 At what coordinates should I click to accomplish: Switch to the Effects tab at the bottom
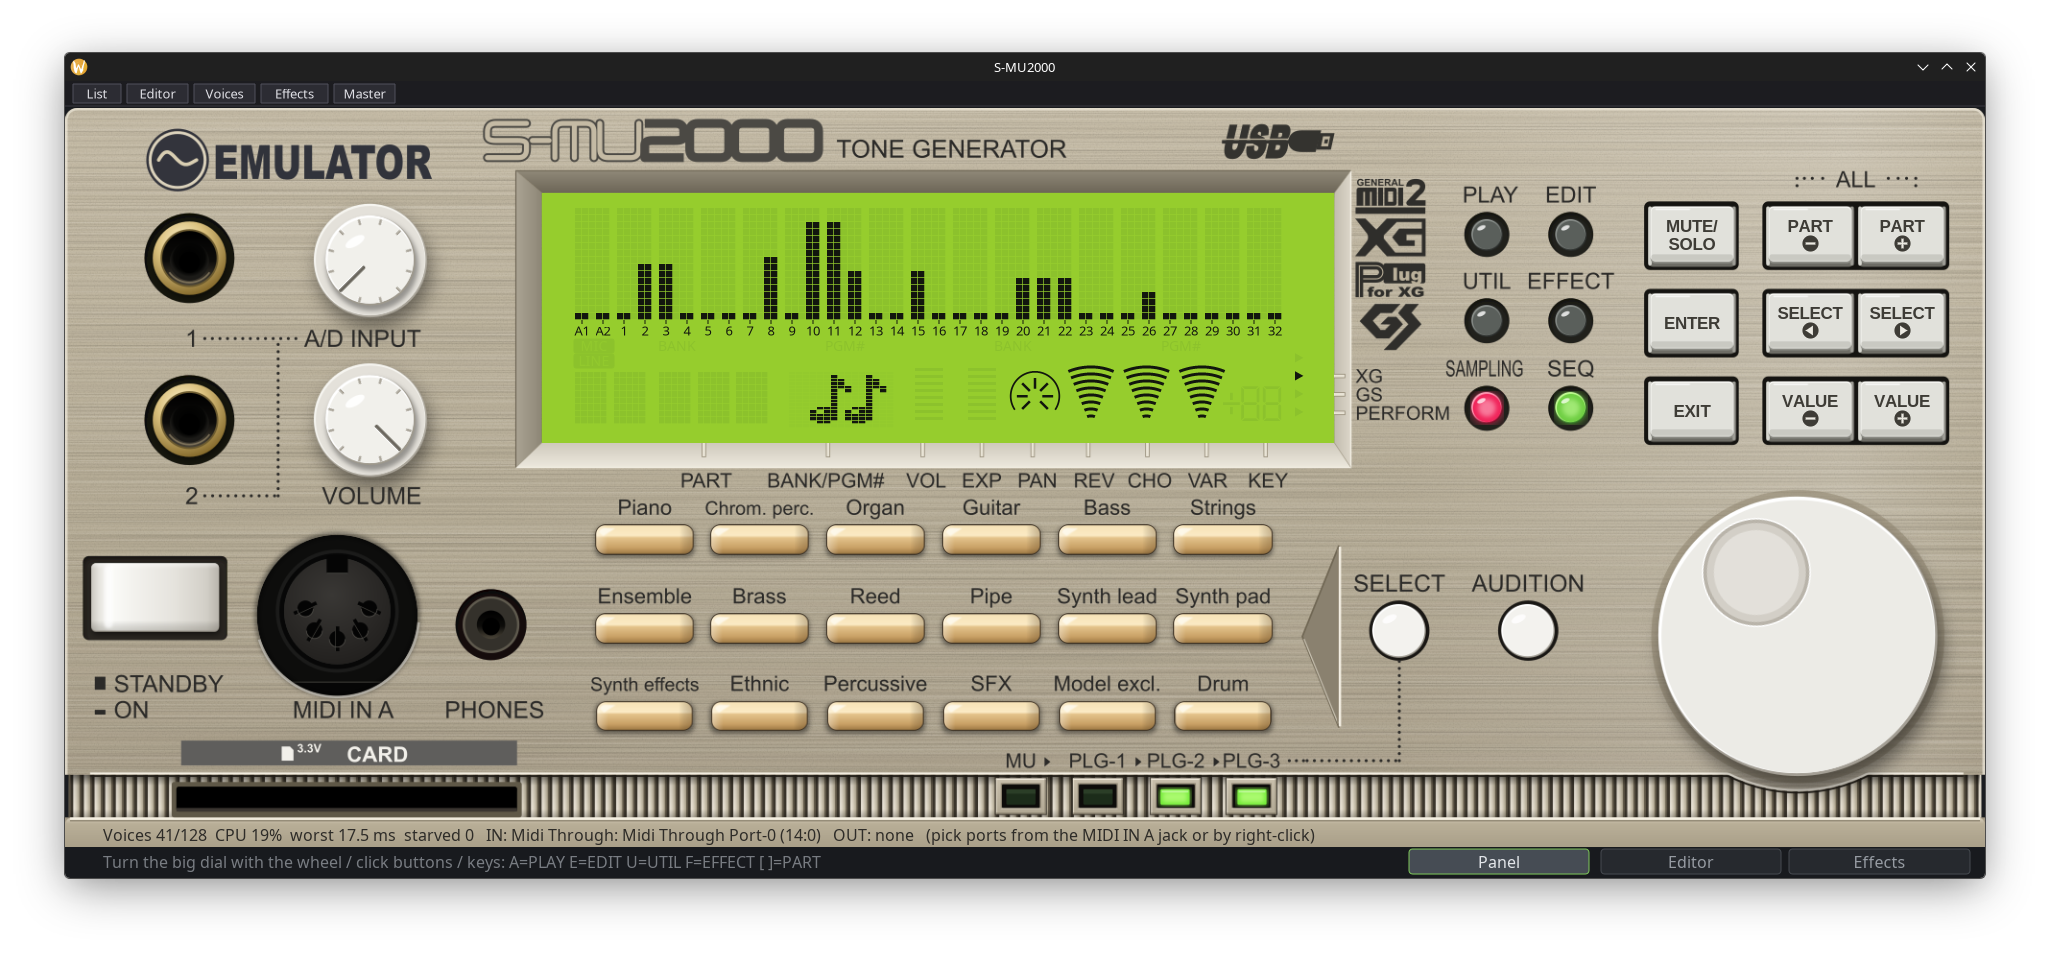(x=1879, y=862)
